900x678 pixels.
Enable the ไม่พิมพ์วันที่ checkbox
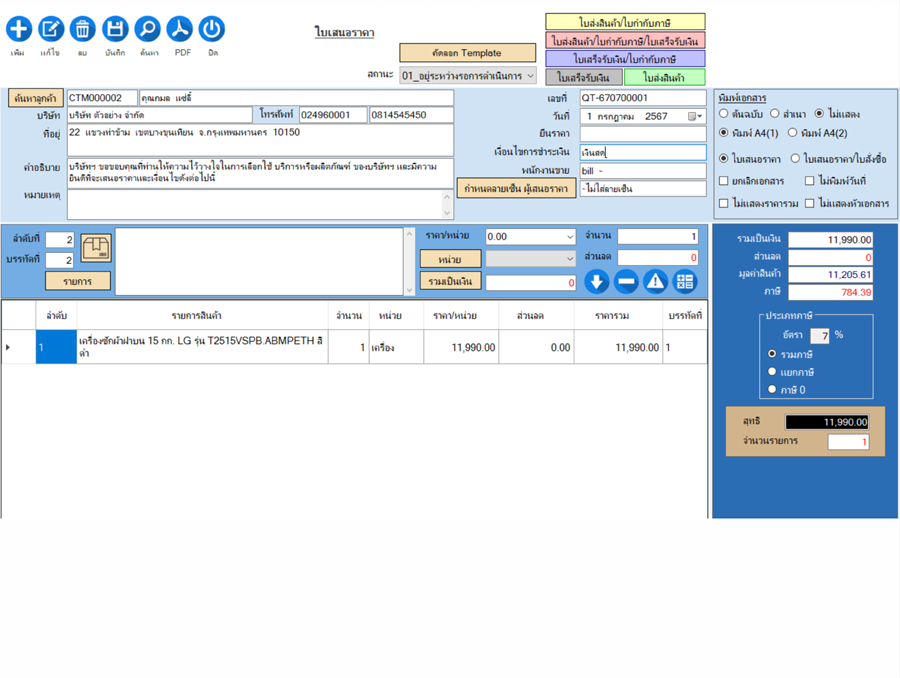coord(810,181)
